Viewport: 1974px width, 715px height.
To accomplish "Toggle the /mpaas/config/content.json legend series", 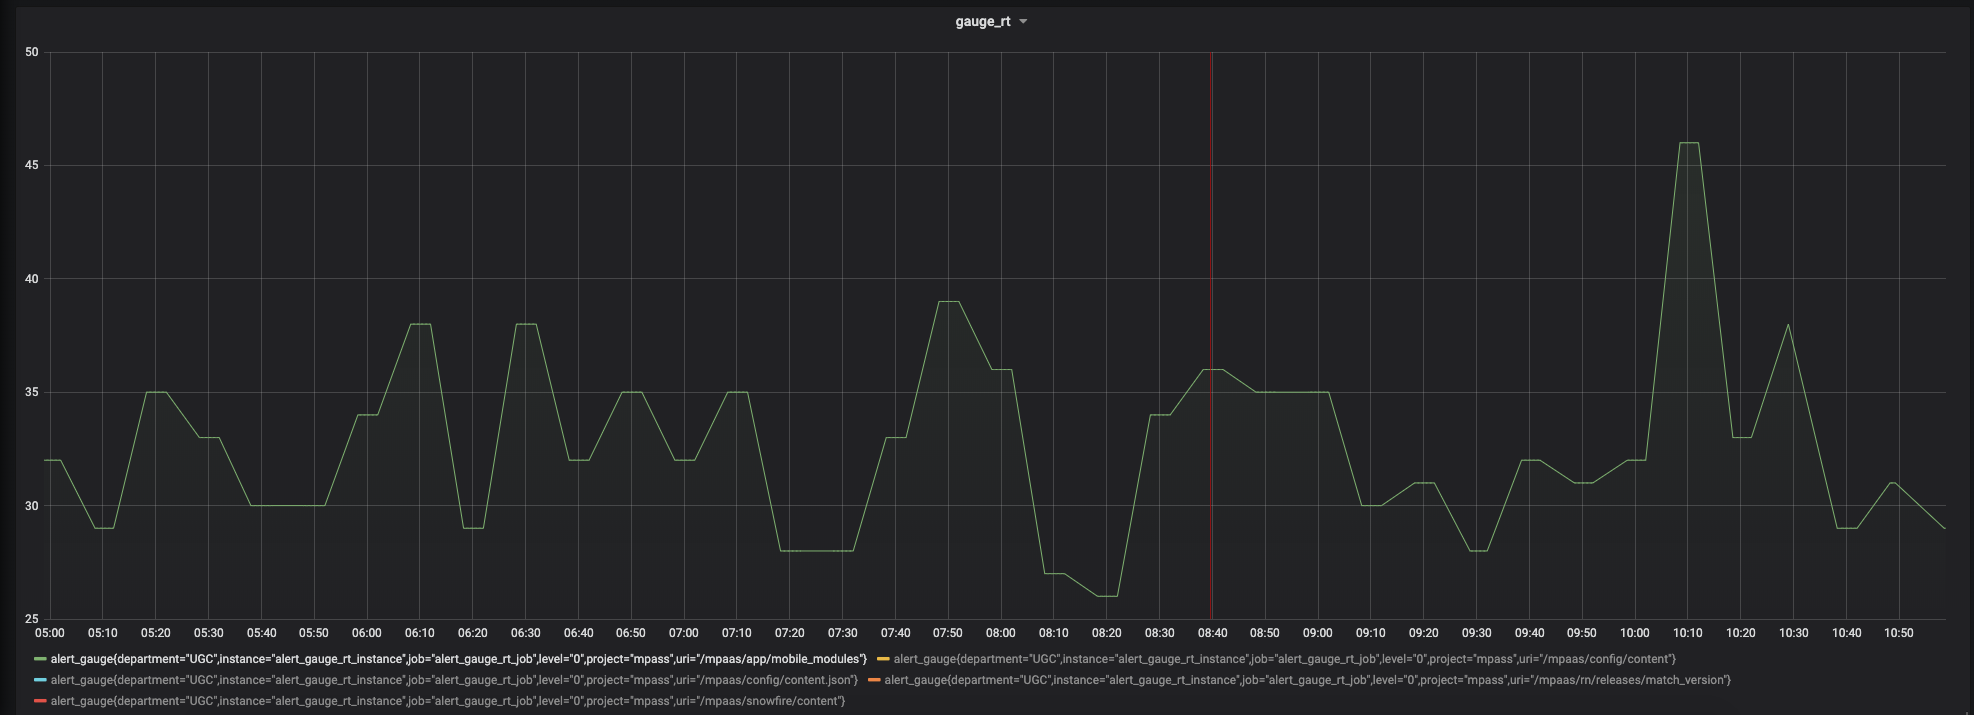I will [454, 680].
